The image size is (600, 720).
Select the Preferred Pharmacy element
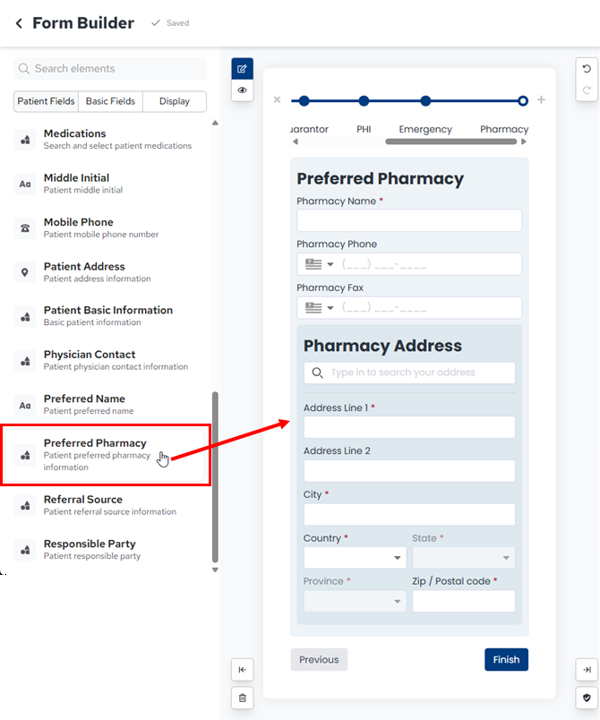(106, 455)
